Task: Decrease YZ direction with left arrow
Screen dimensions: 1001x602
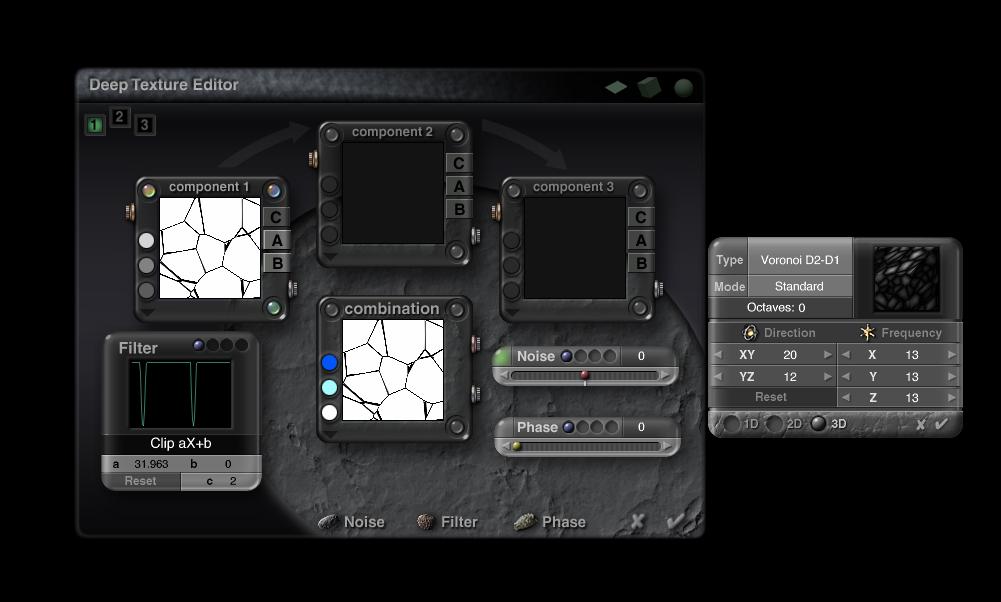Action: (x=717, y=377)
